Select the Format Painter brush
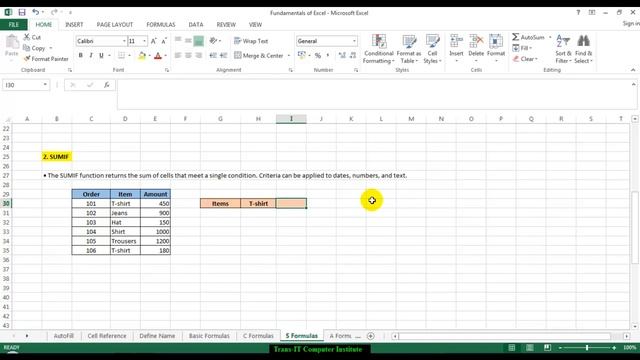This screenshot has width=640, height=360. 27,59
